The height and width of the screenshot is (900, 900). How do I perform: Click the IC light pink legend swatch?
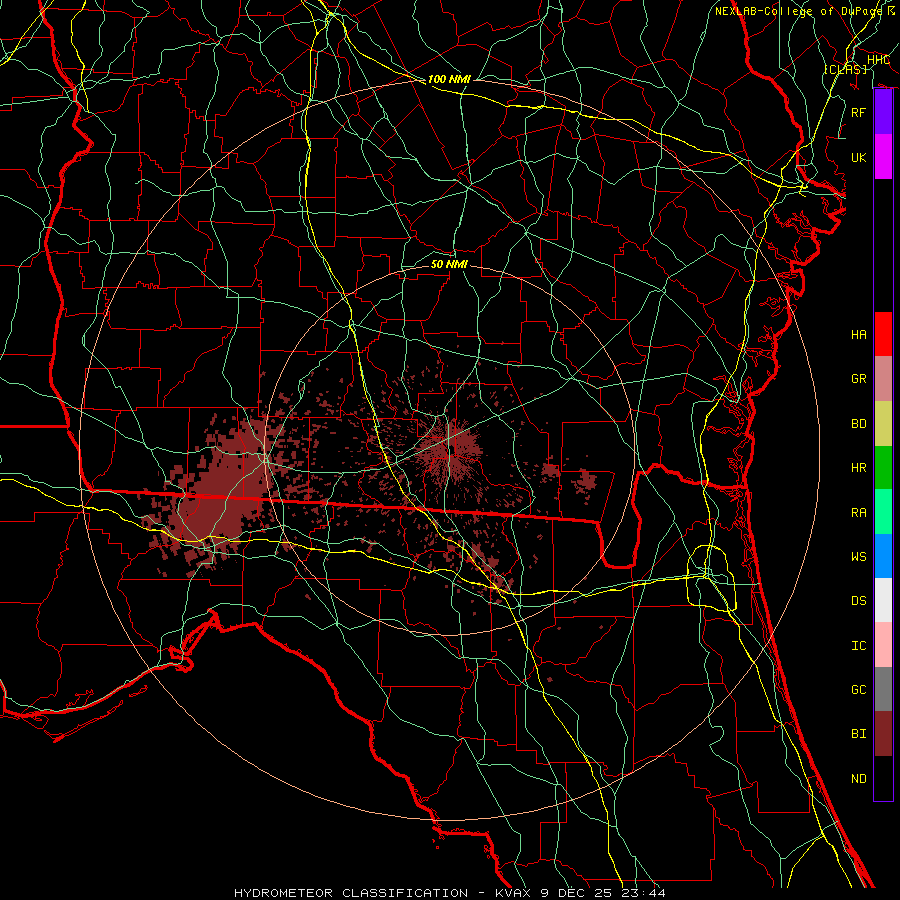(x=883, y=645)
